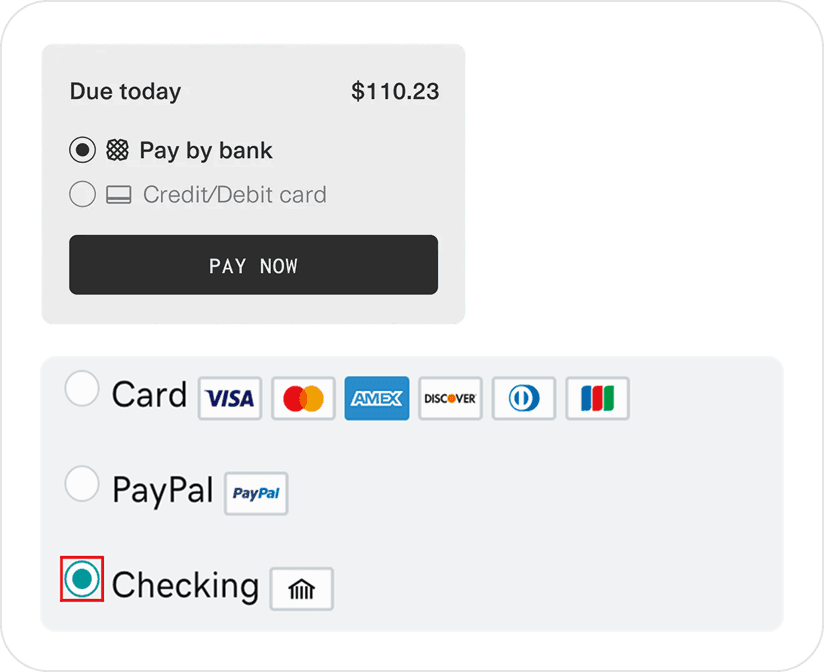The image size is (824, 672).
Task: Choose the PayPal radio button
Action: point(82,484)
